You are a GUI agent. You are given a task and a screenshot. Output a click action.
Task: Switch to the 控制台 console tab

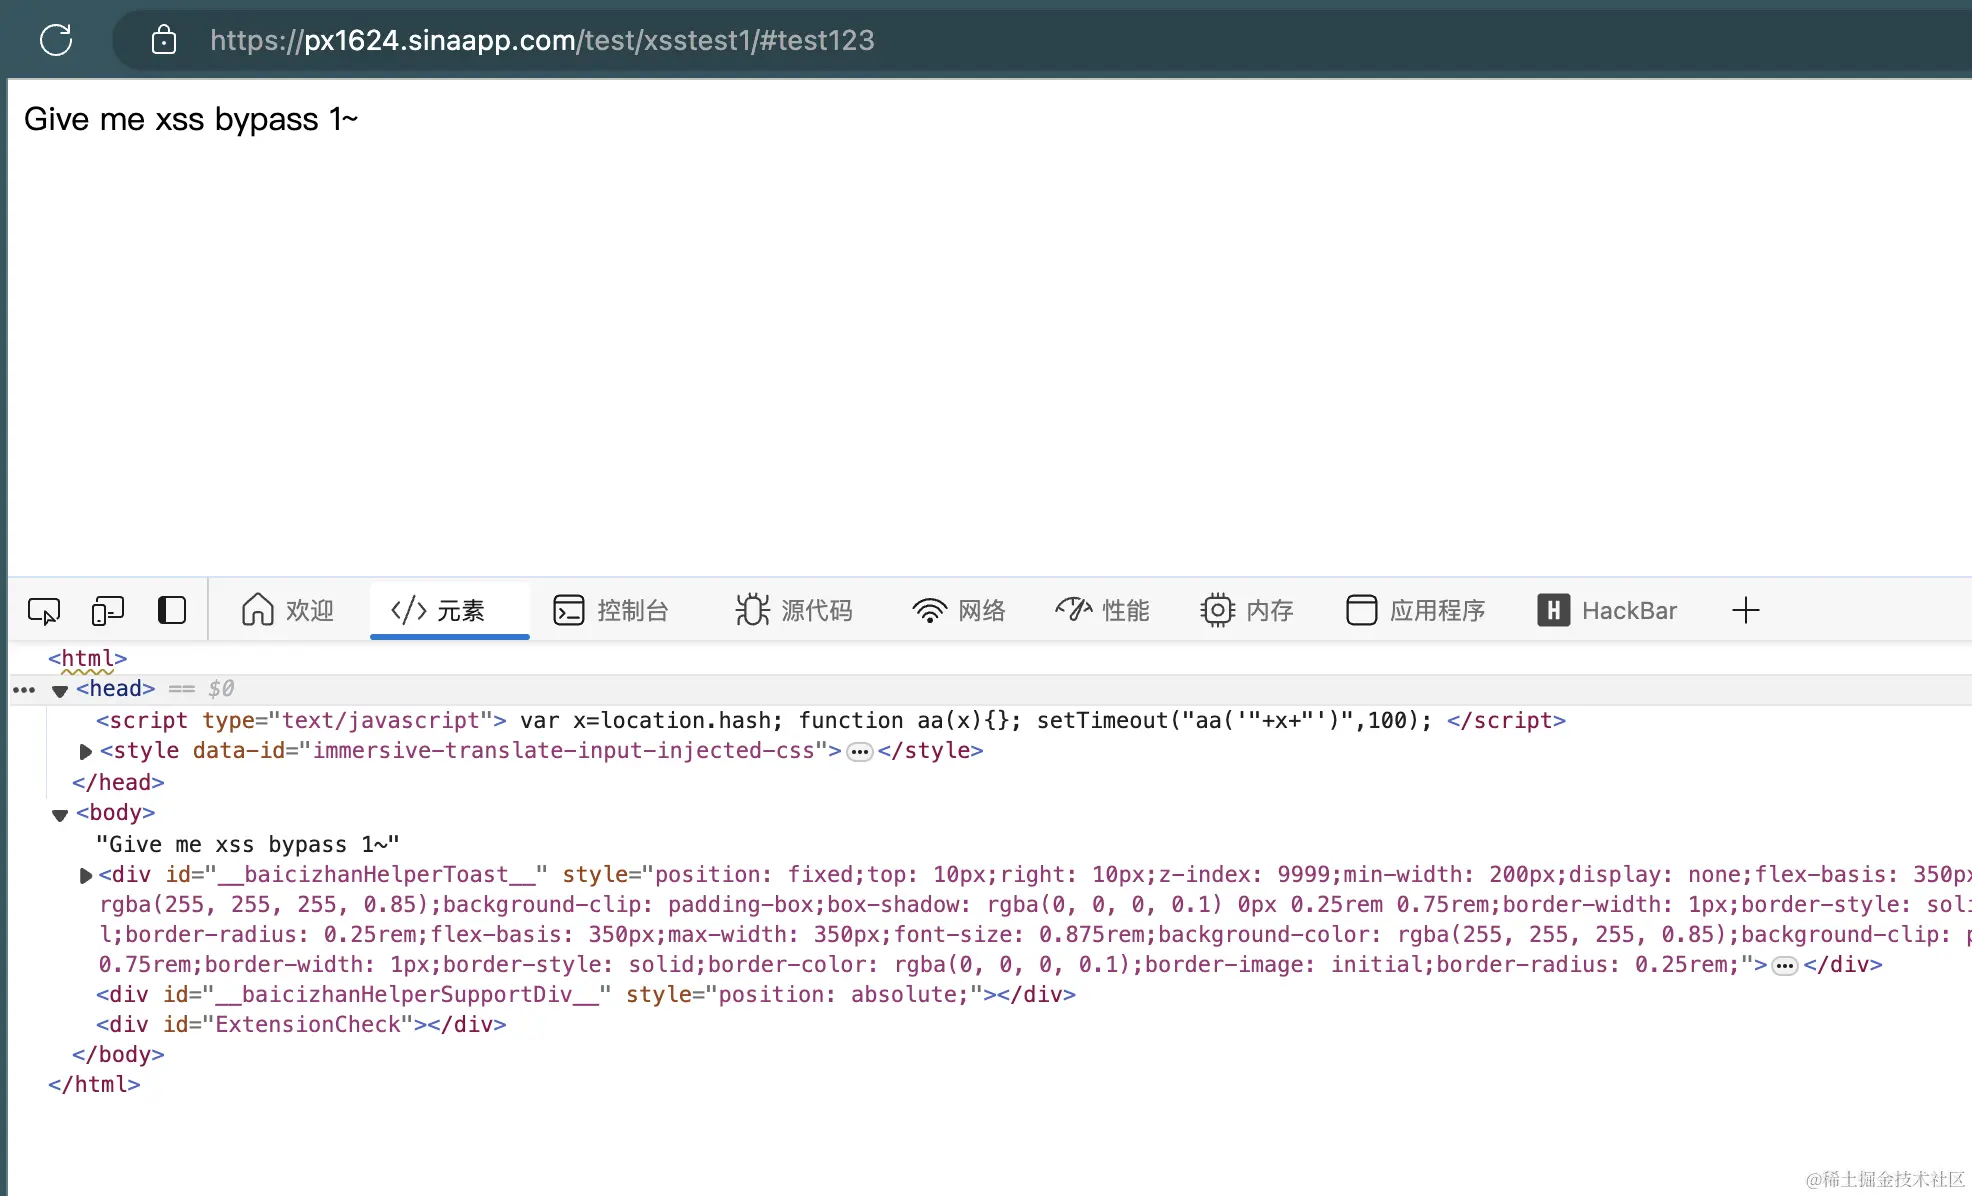[x=611, y=610]
